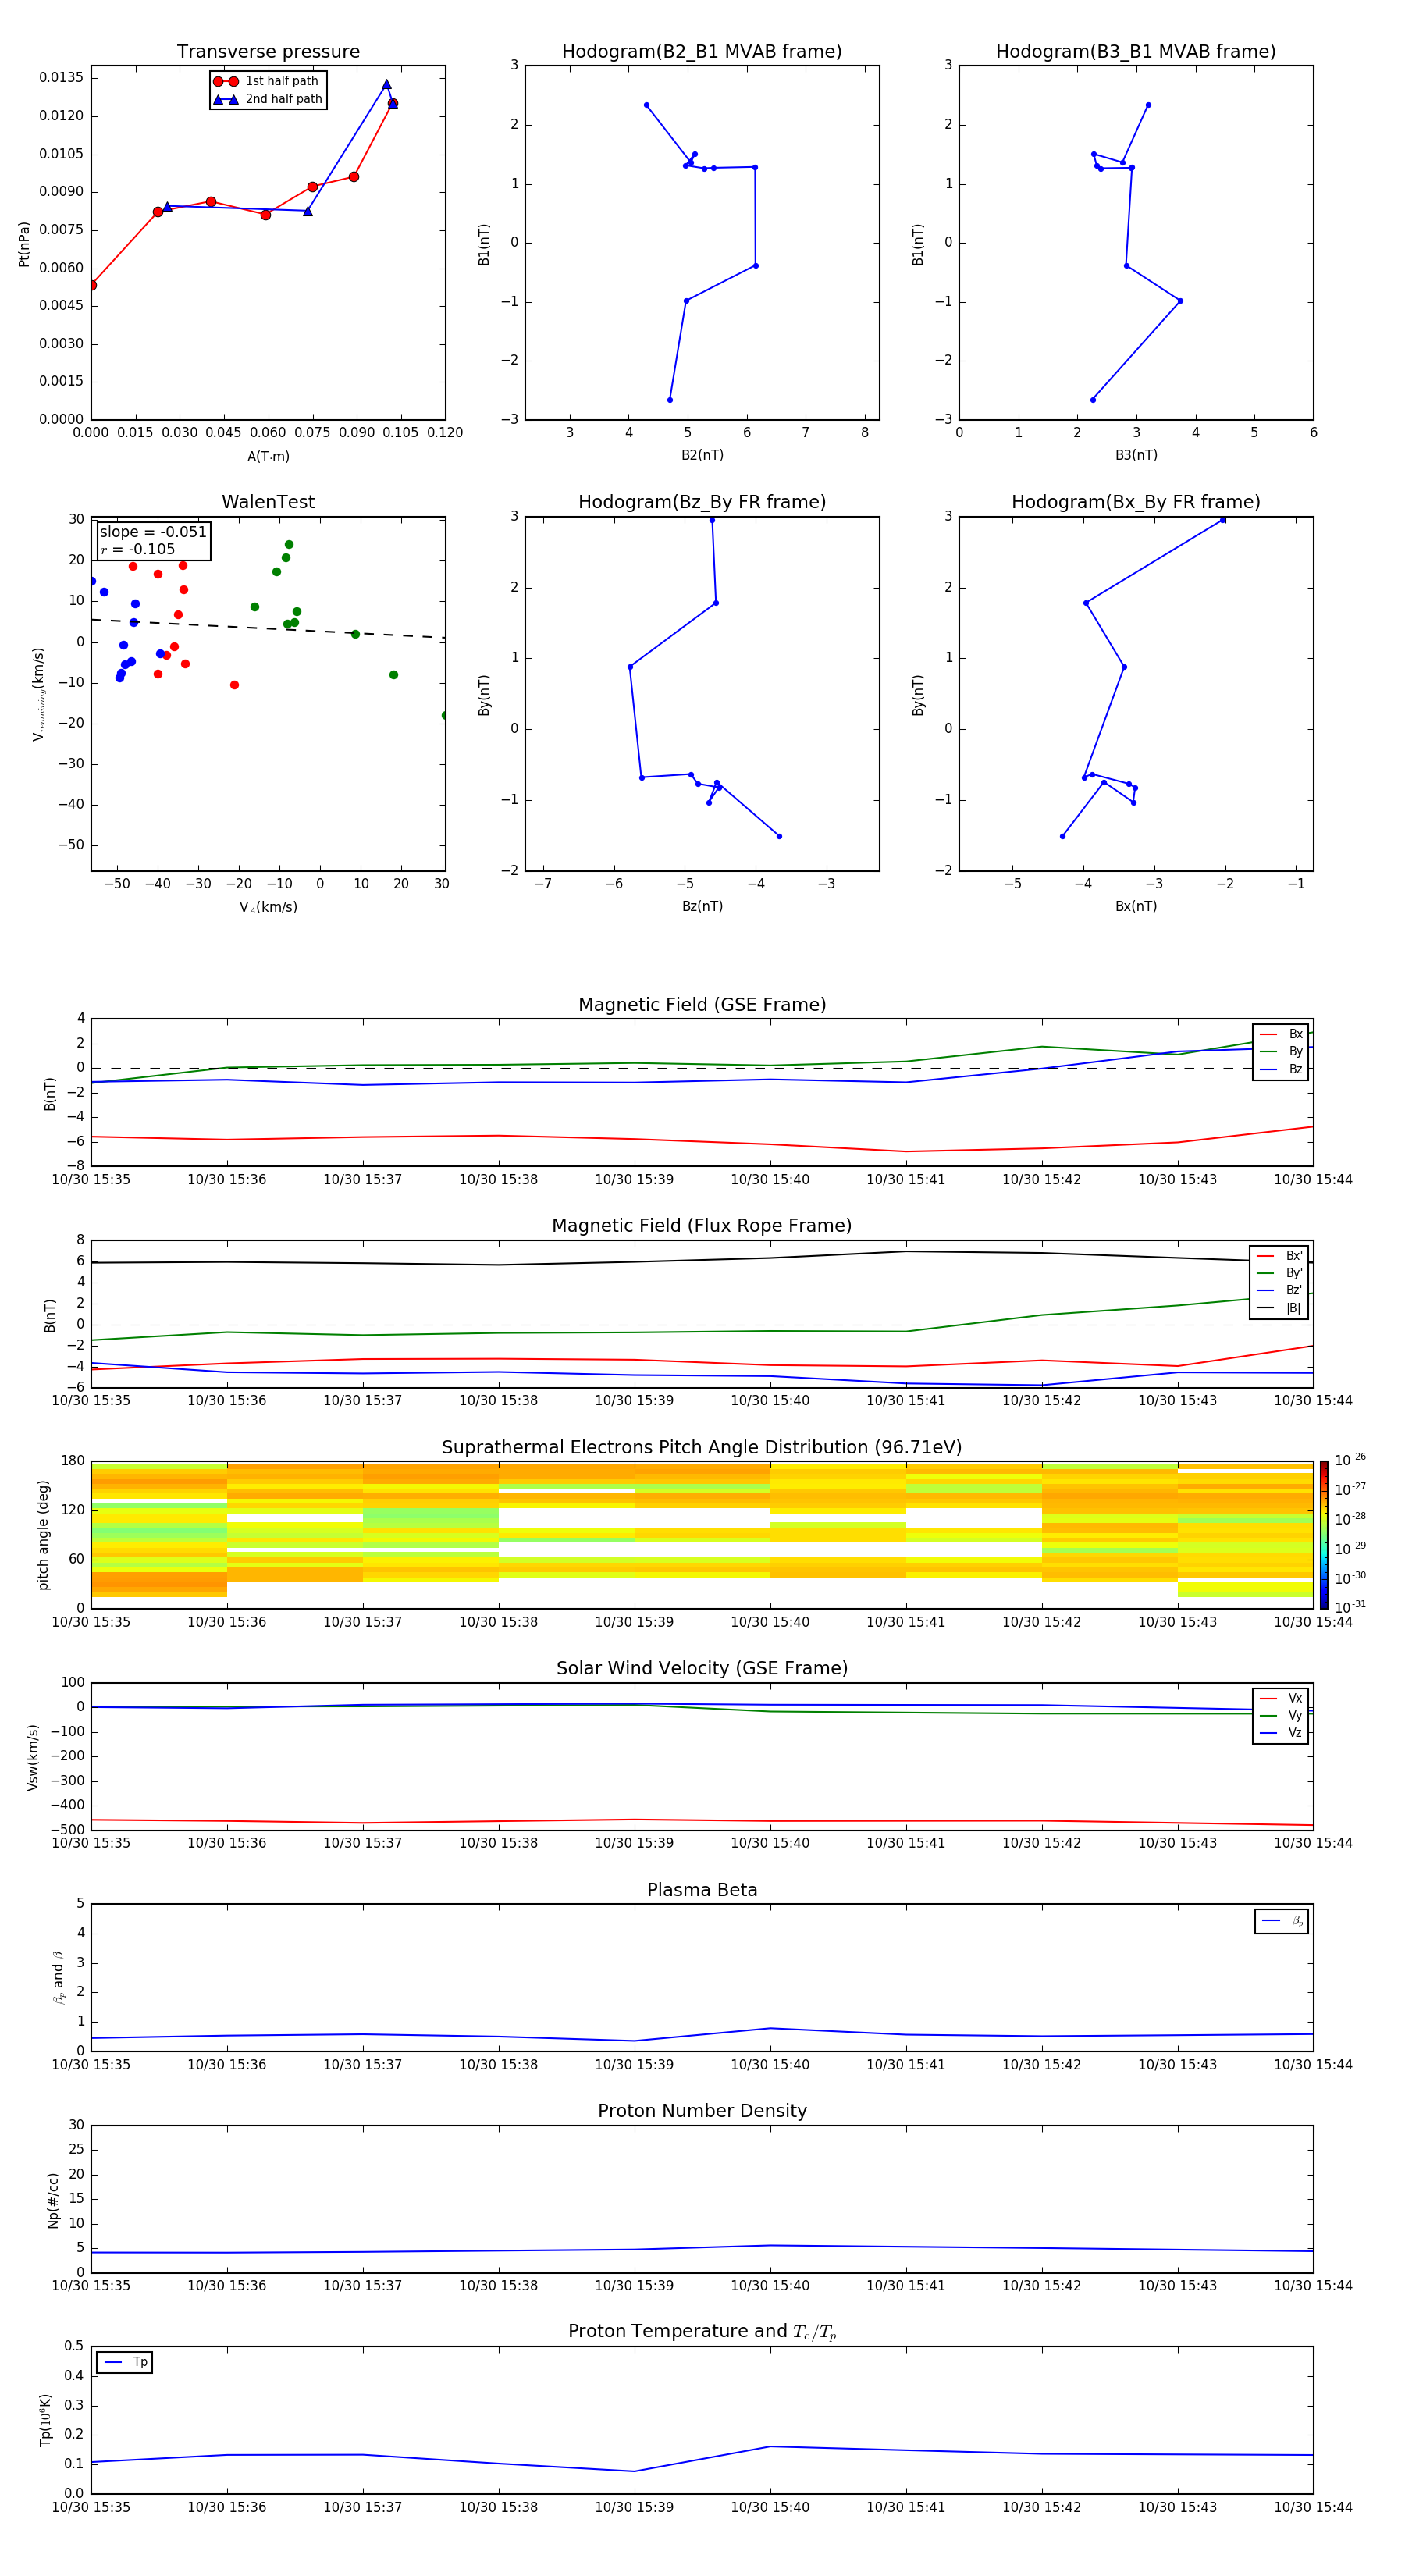The image size is (1405, 2576).
Task: Click the 'Bx(nT)' x-axis label
Action: tap(1136, 906)
